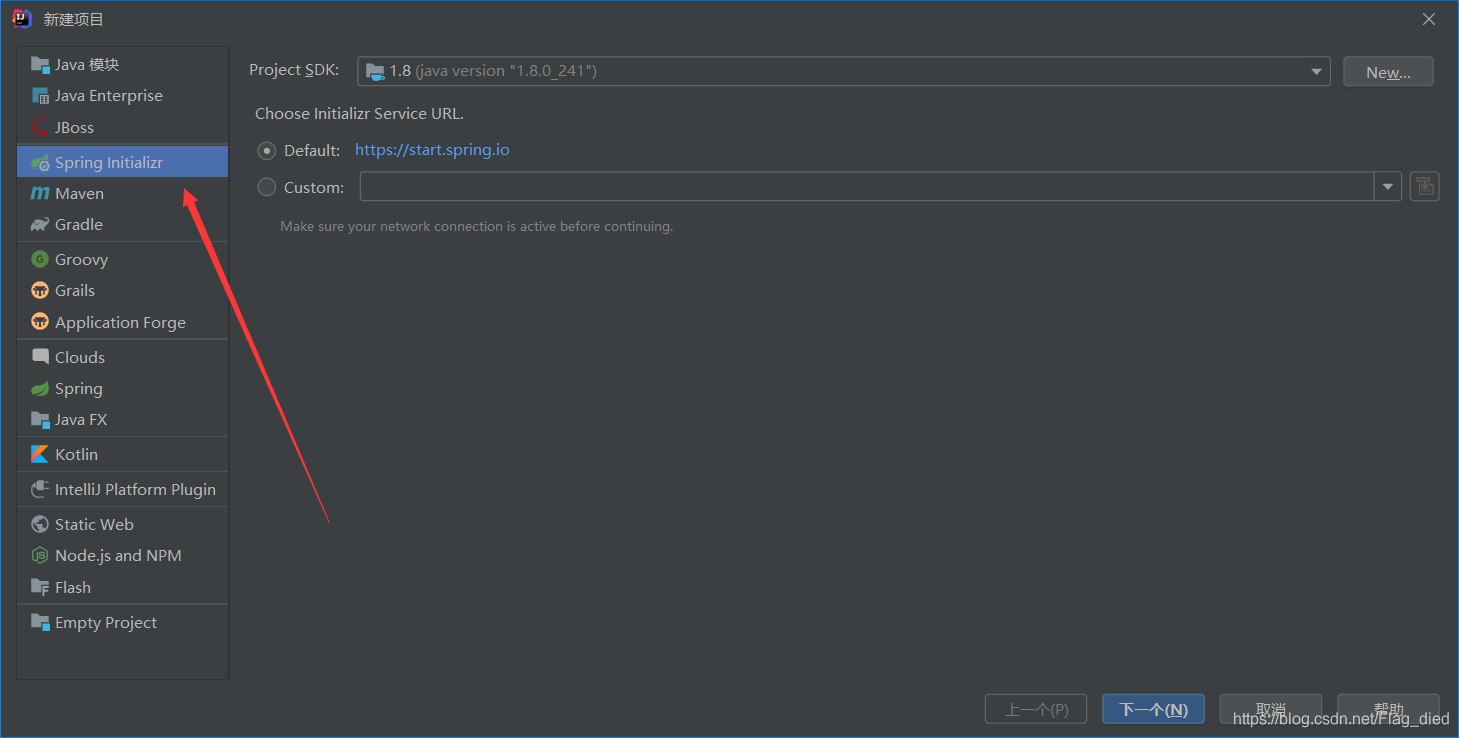The height and width of the screenshot is (738, 1459).
Task: Click the Clouds speech-bubble icon
Action: 40,357
